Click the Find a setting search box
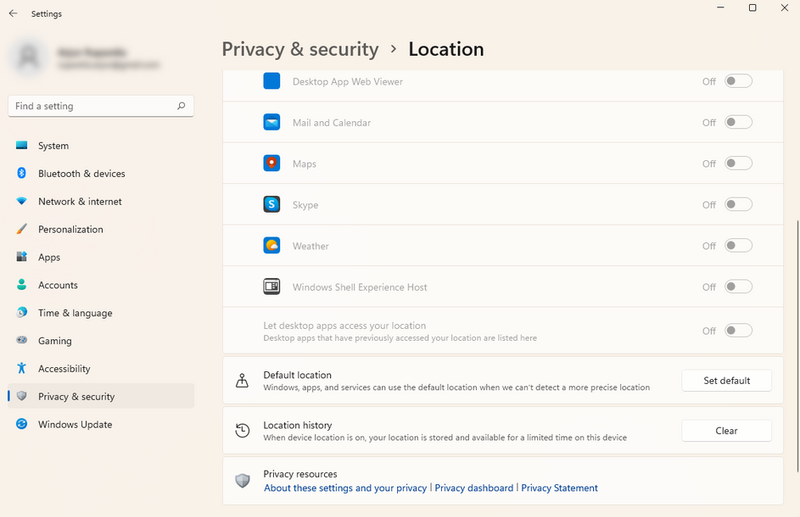This screenshot has height=517, width=800. (x=95, y=106)
